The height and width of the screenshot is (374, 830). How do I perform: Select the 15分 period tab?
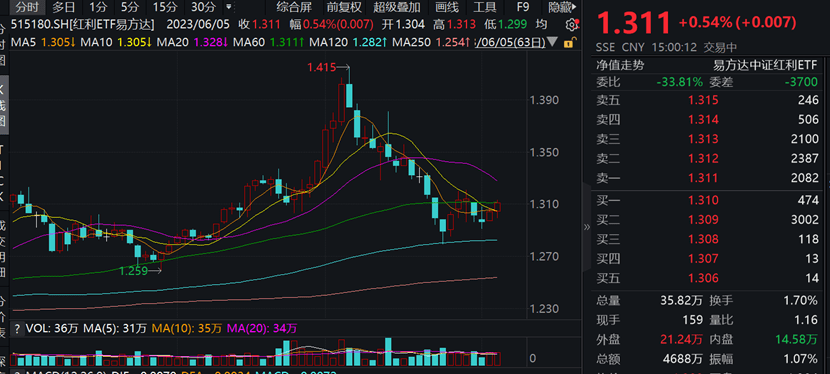point(165,7)
